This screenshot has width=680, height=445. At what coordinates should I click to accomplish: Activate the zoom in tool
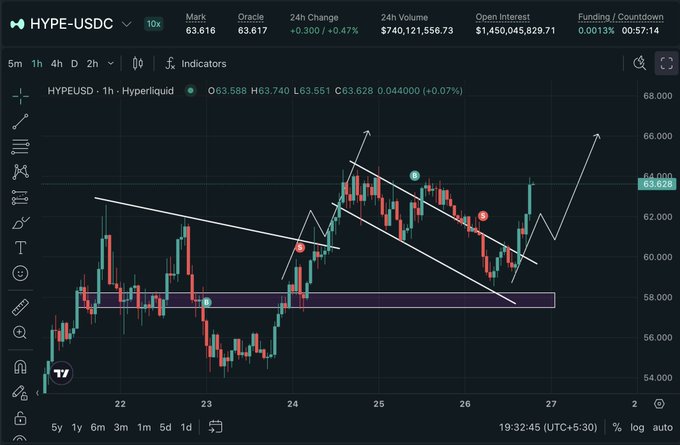coord(20,333)
